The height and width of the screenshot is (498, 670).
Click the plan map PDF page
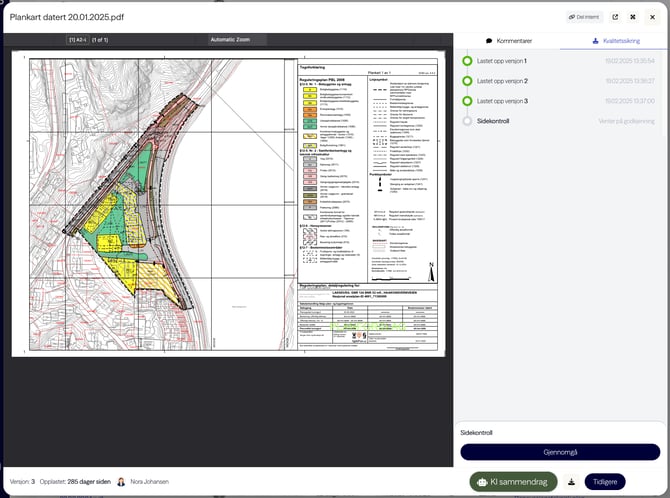click(x=229, y=203)
